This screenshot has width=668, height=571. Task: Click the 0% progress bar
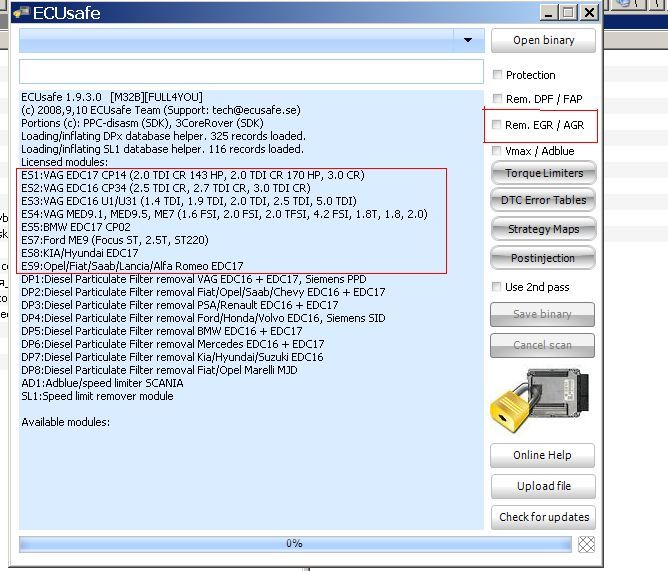pyautogui.click(x=295, y=544)
